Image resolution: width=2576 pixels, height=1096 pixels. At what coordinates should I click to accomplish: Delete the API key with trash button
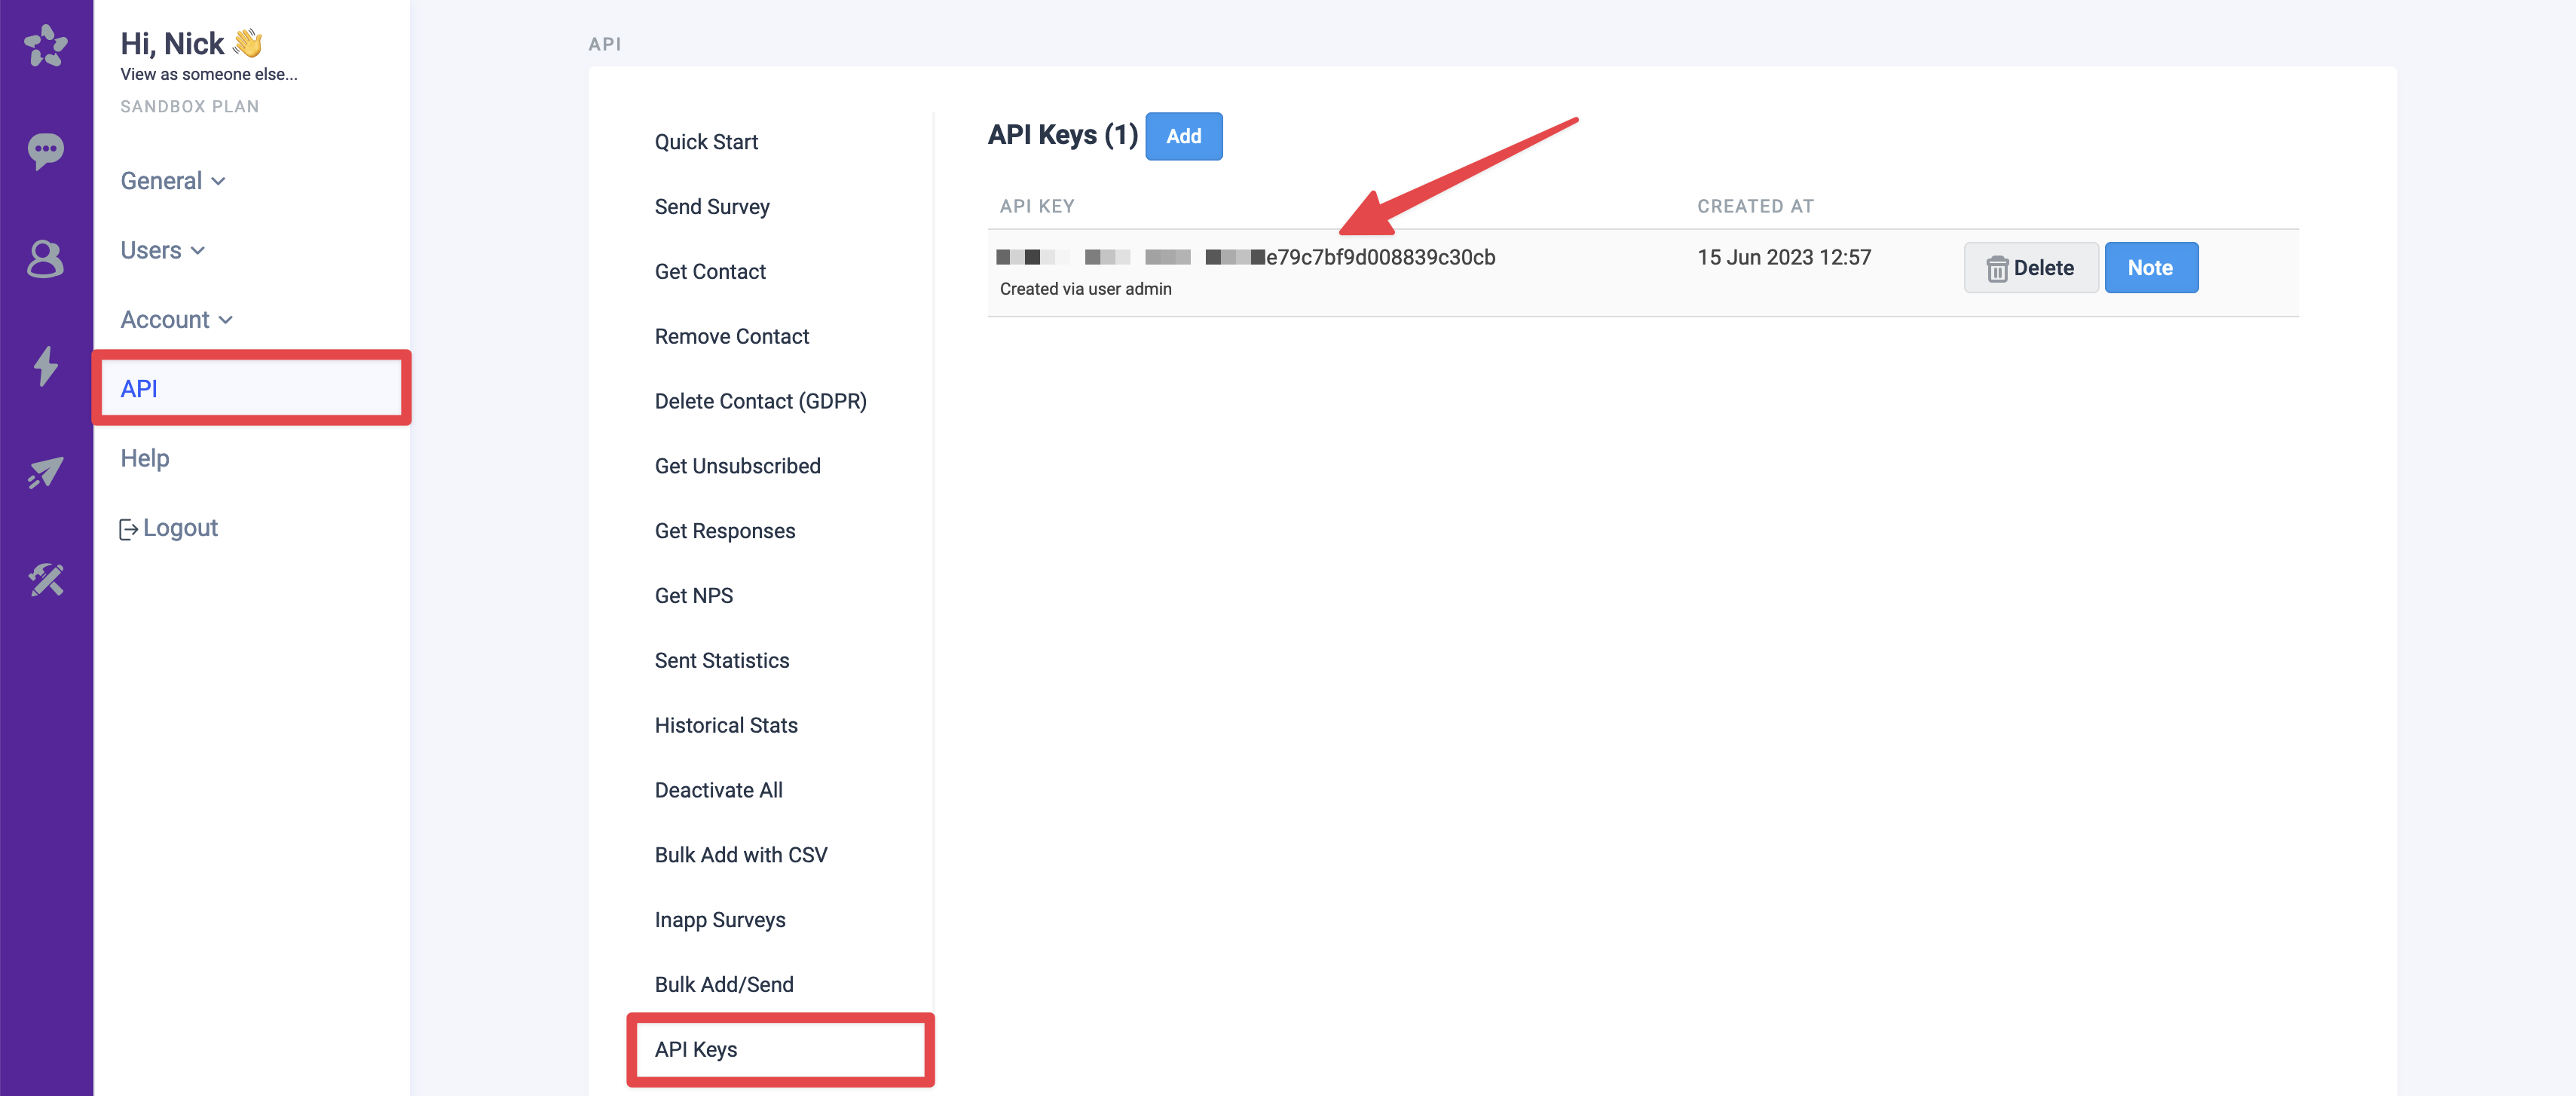(x=2030, y=268)
